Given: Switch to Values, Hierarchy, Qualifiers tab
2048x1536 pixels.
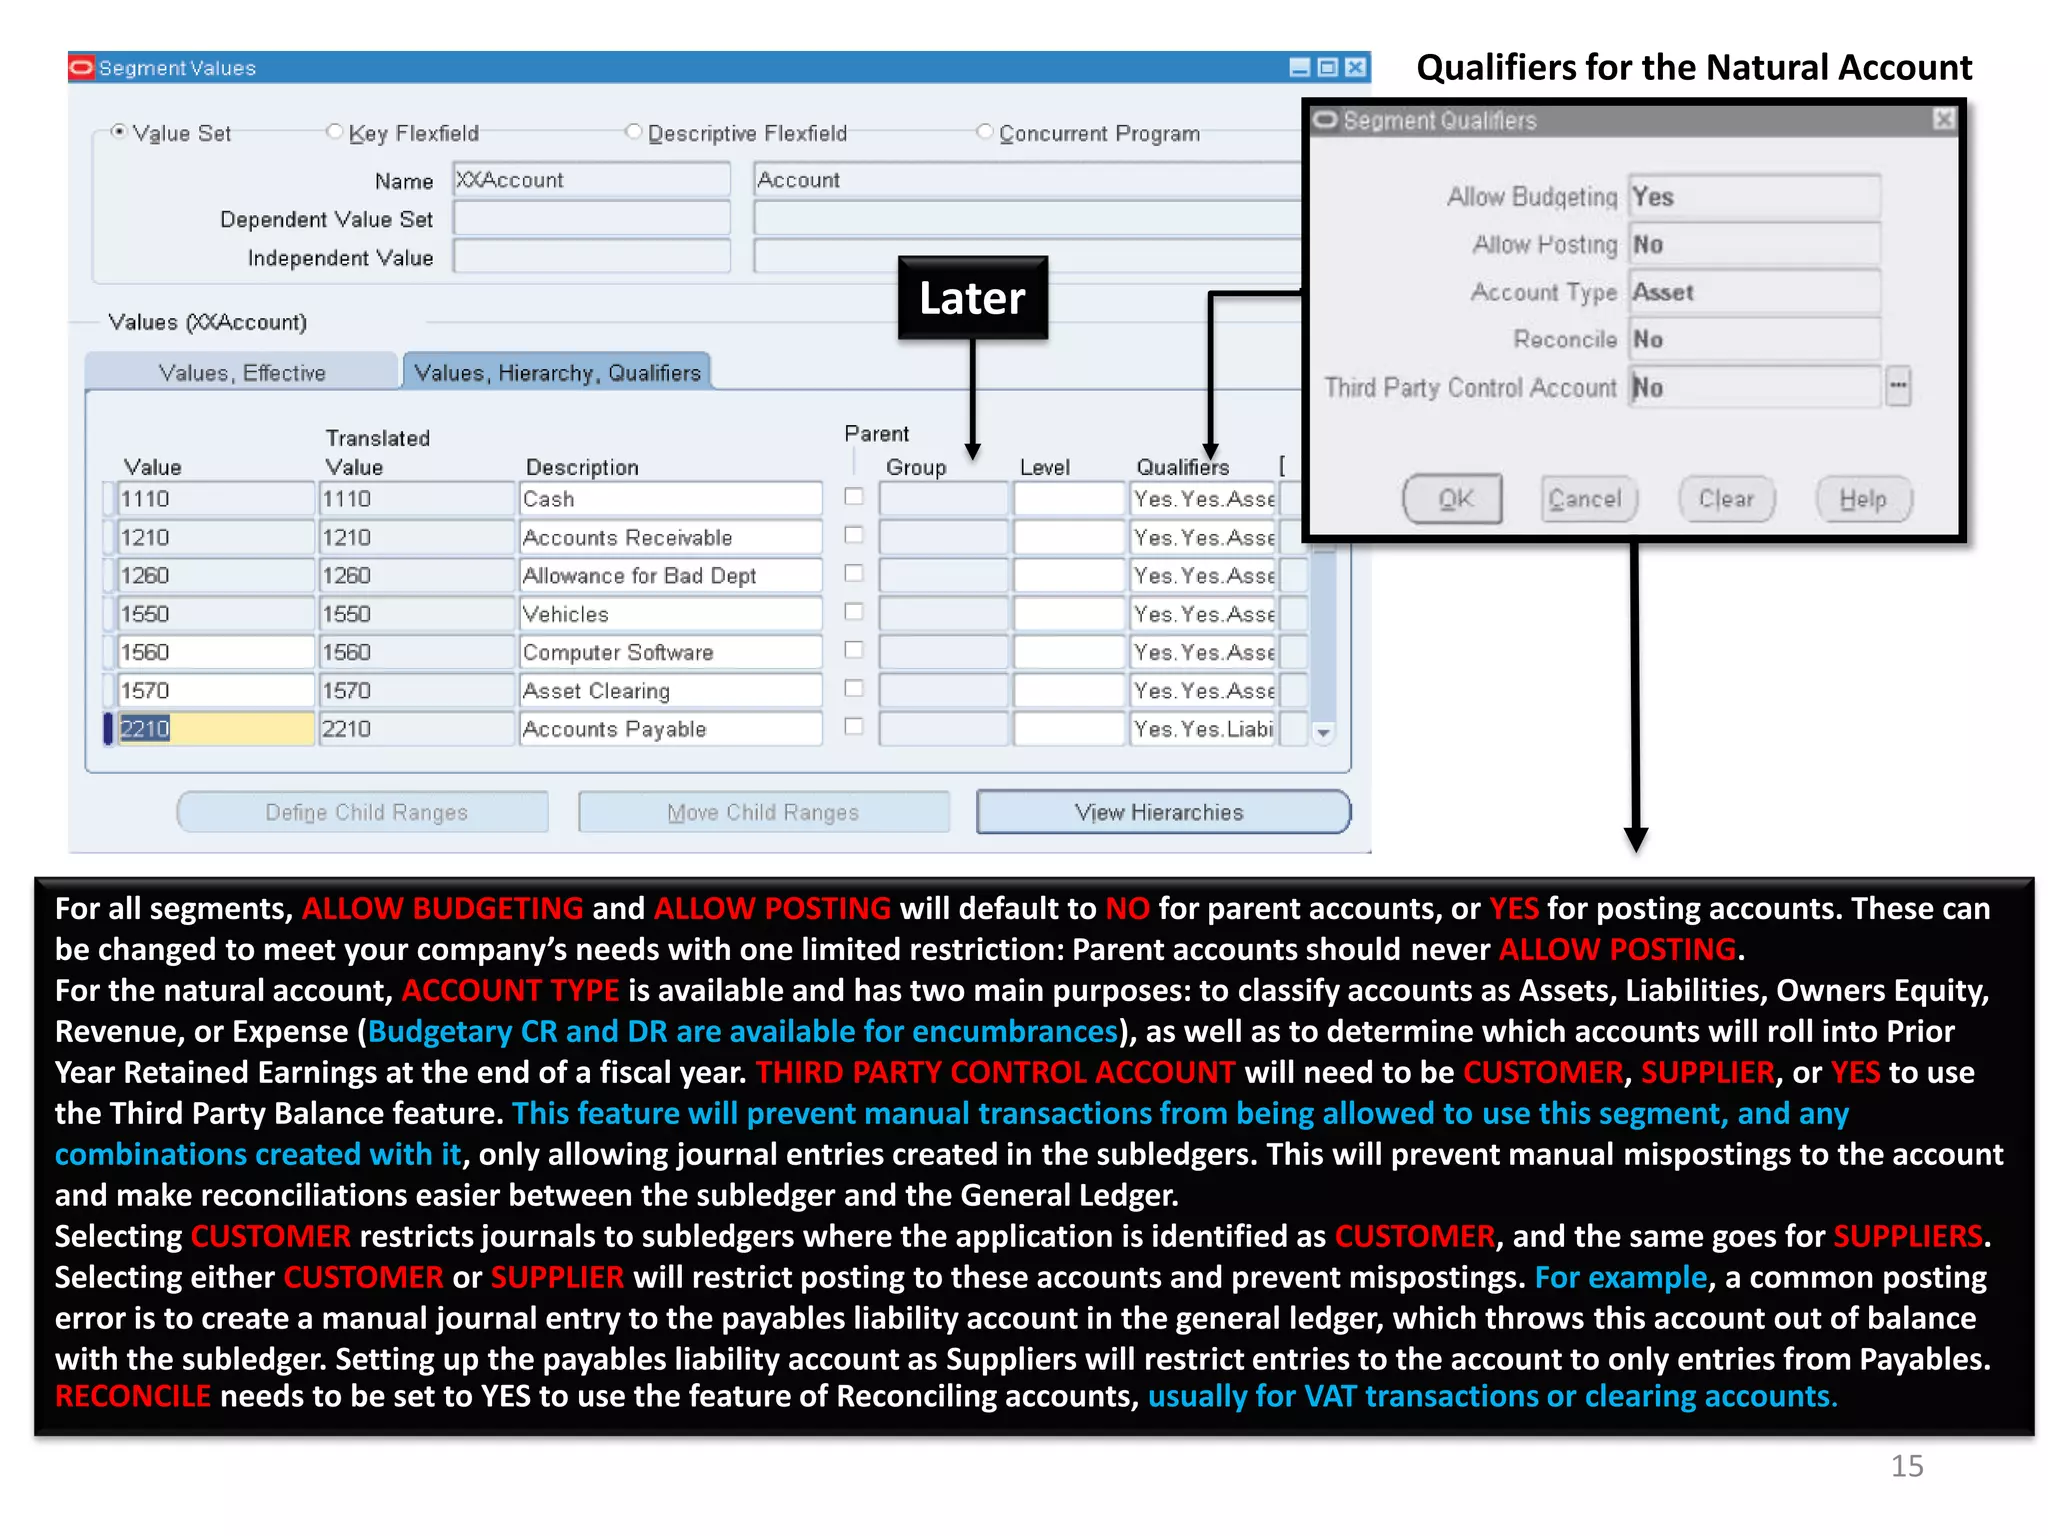Looking at the screenshot, I should tap(557, 372).
